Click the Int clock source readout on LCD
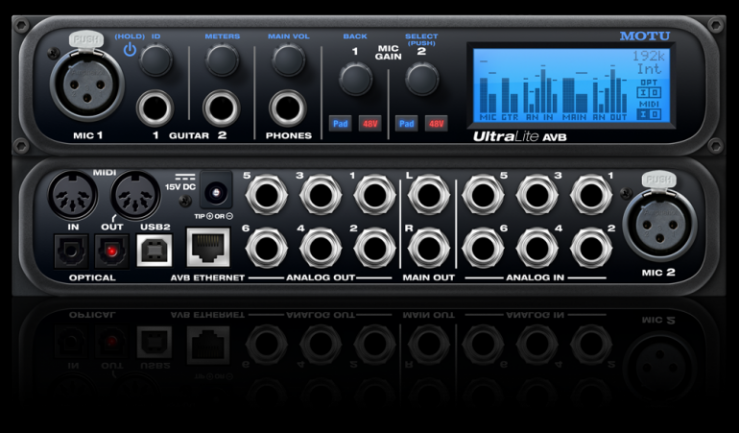The height and width of the screenshot is (433, 739). [651, 69]
